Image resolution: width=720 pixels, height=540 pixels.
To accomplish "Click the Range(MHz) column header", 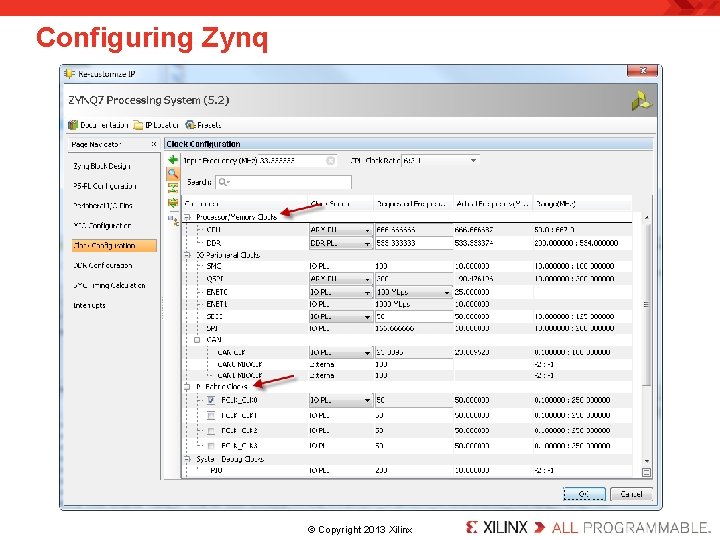I will click(x=582, y=204).
